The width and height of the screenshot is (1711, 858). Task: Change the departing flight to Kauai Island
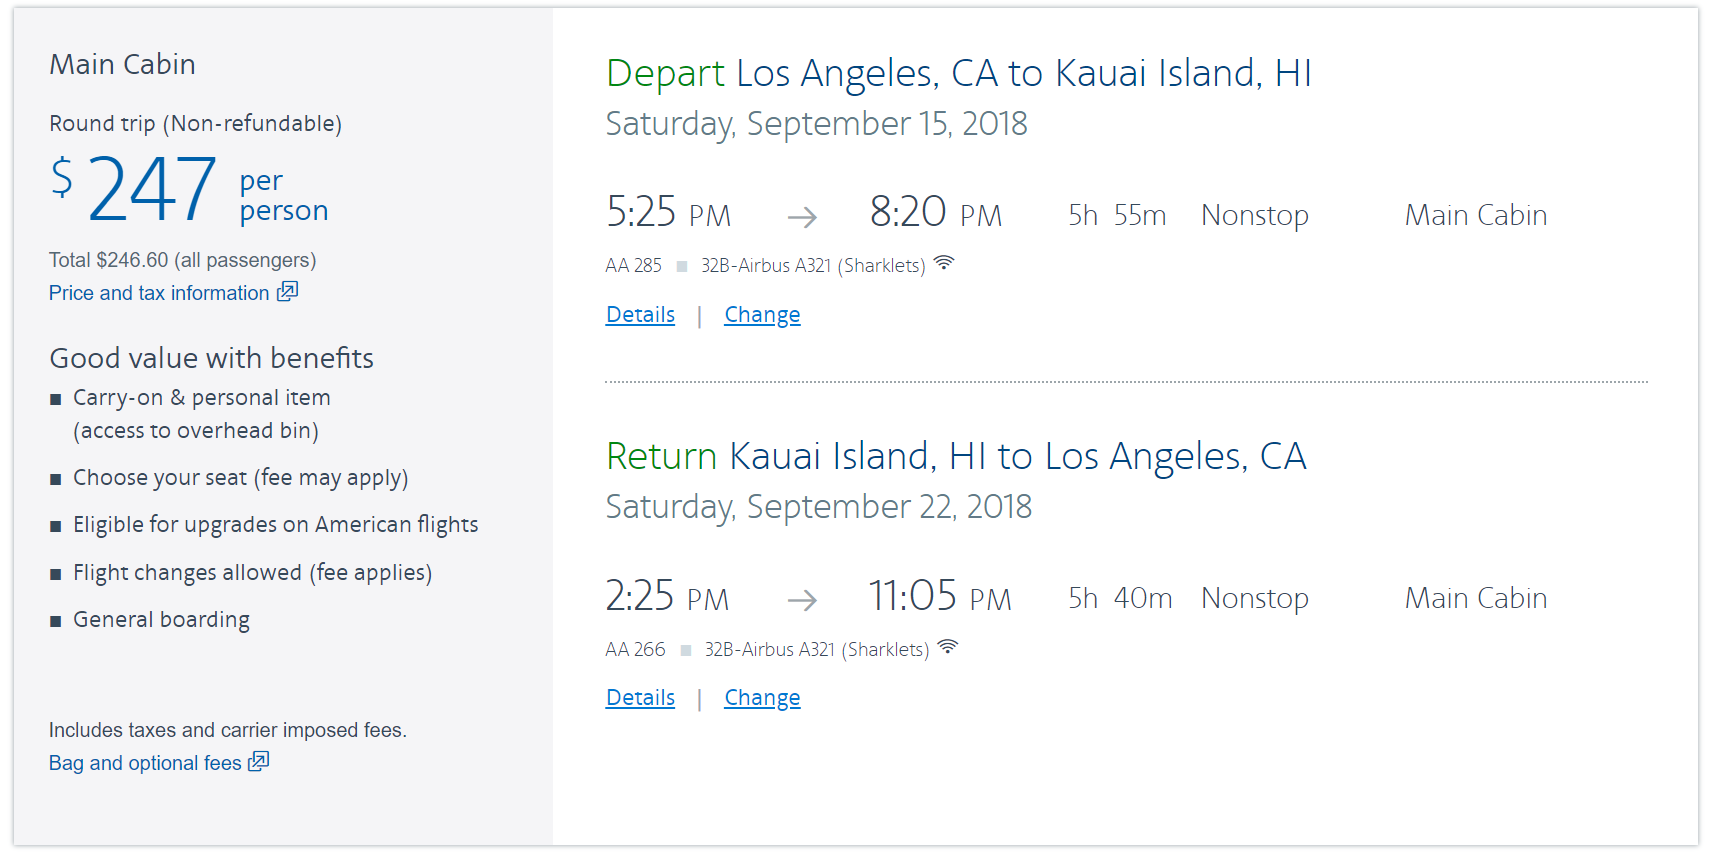(762, 315)
